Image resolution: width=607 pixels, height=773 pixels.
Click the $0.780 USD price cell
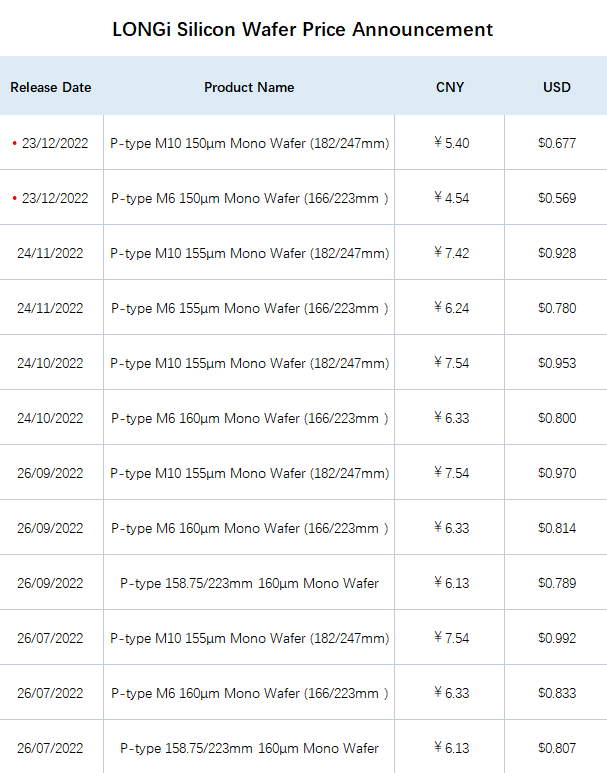click(557, 308)
